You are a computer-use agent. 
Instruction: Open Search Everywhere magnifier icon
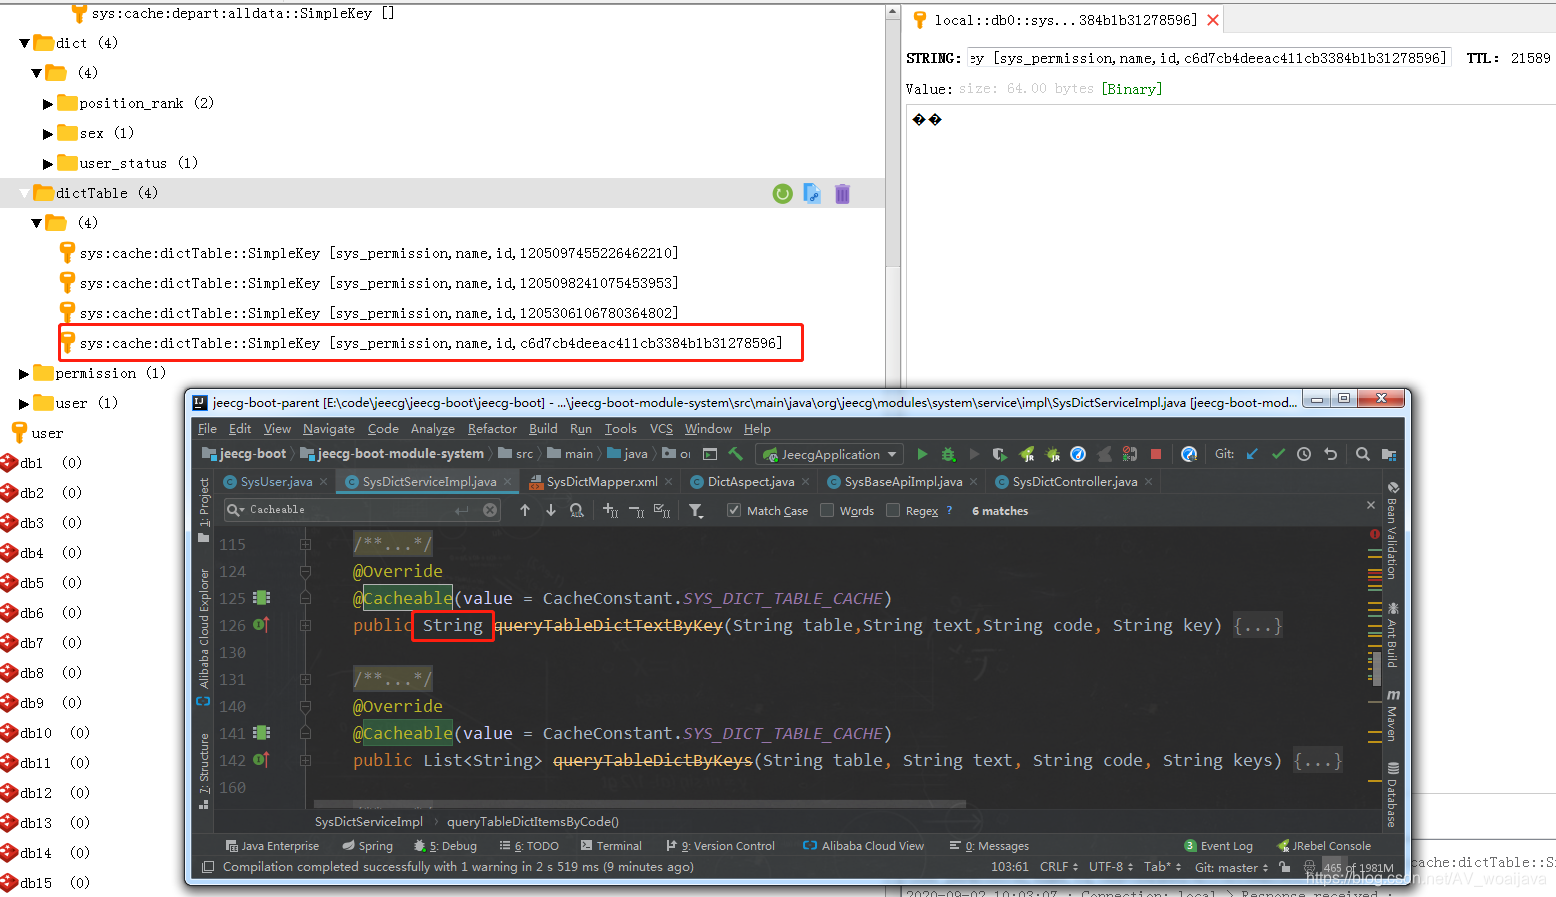click(1362, 454)
